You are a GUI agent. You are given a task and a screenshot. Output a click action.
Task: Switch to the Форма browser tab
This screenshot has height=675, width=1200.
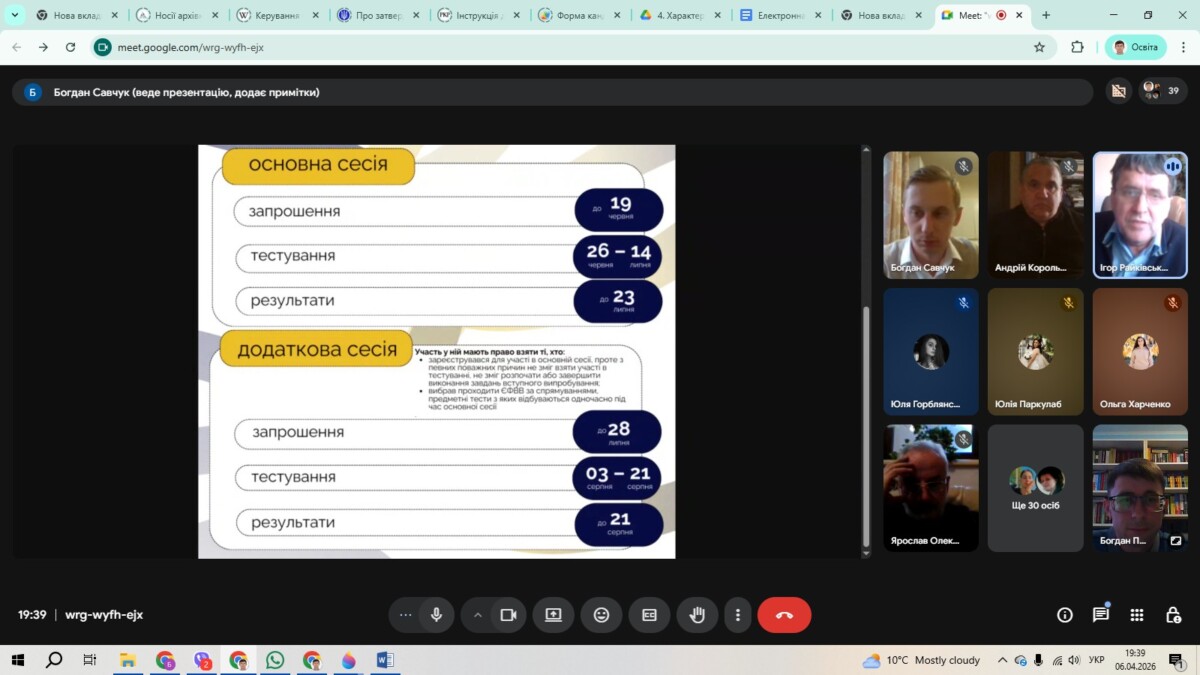(579, 16)
